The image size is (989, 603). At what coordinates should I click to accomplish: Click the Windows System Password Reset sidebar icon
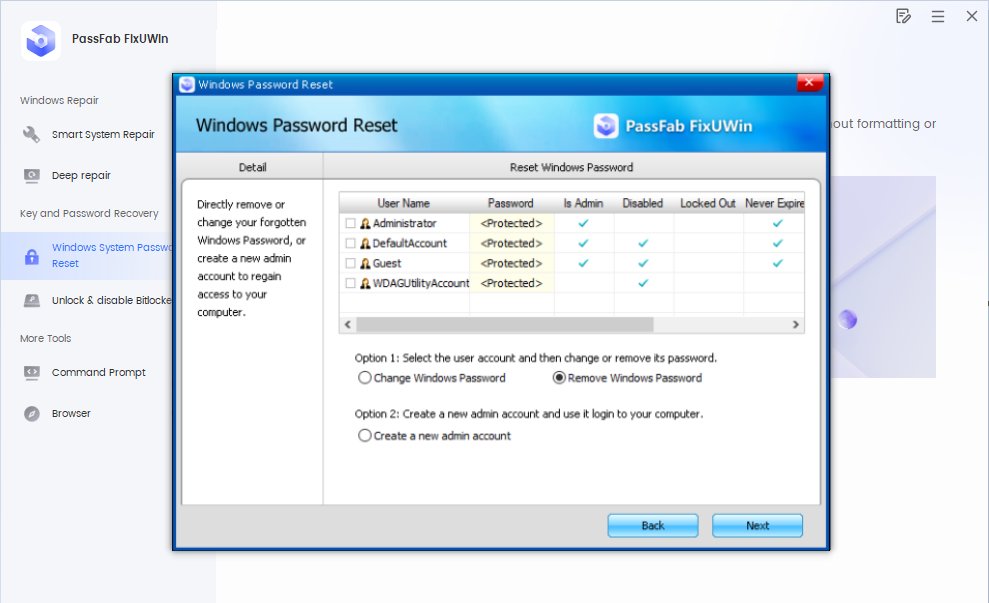[x=33, y=255]
